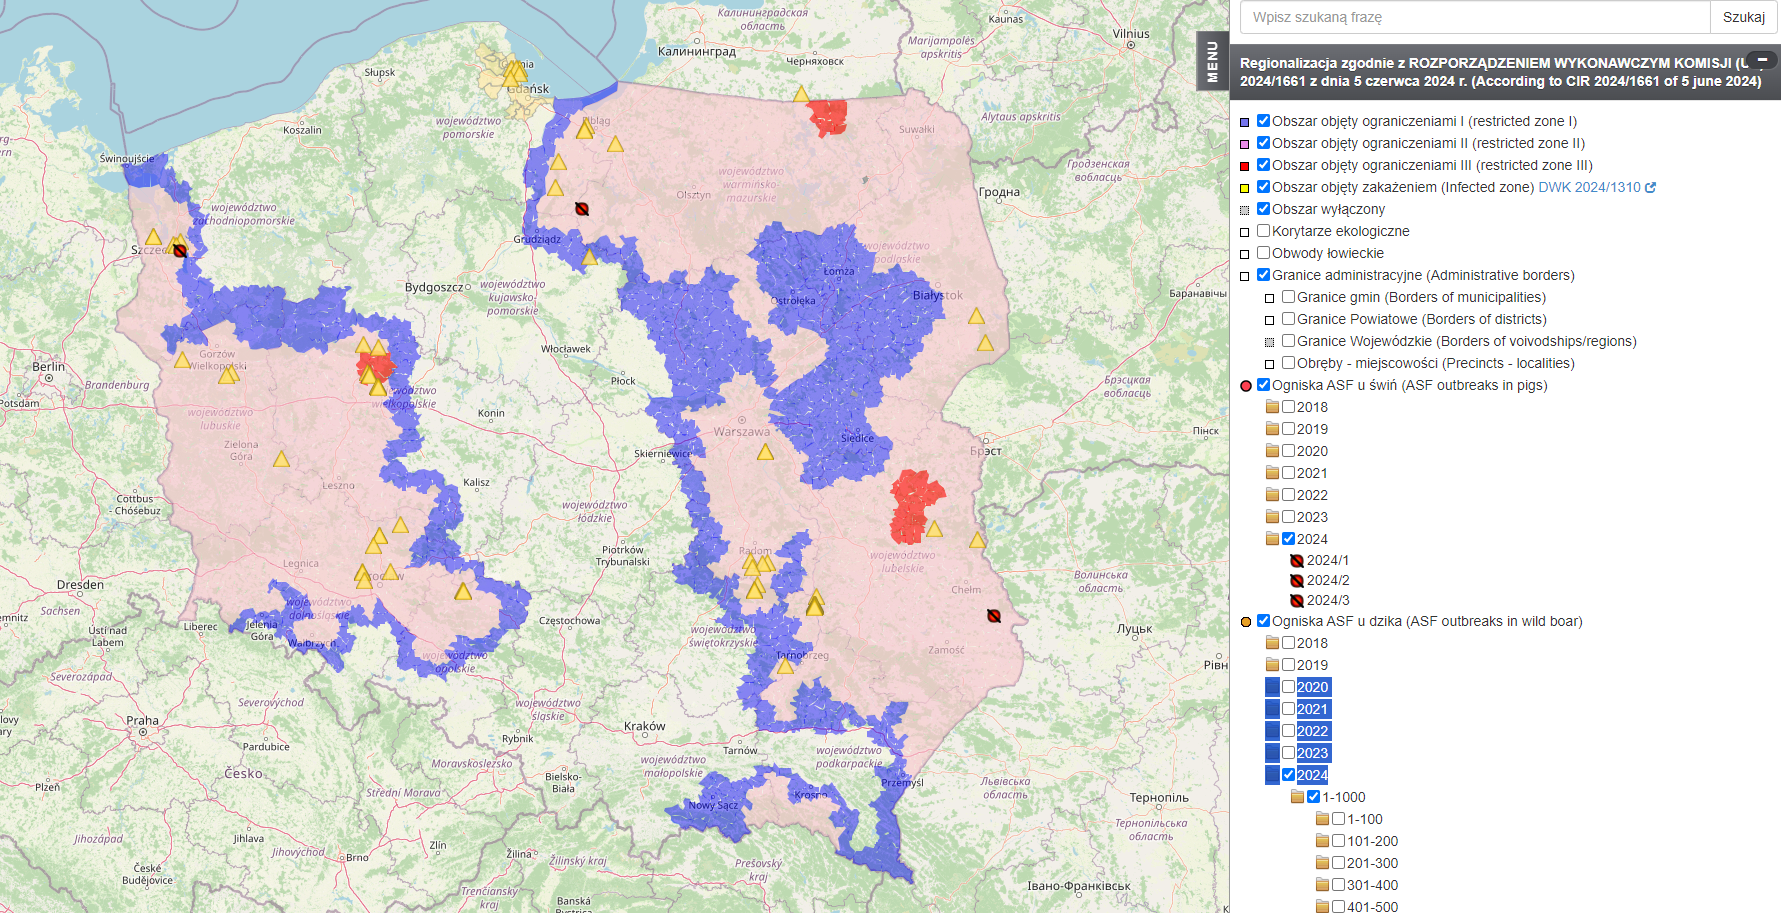Toggle the Obwody łowieckie checkbox
This screenshot has height=913, width=1781.
pyautogui.click(x=1264, y=253)
